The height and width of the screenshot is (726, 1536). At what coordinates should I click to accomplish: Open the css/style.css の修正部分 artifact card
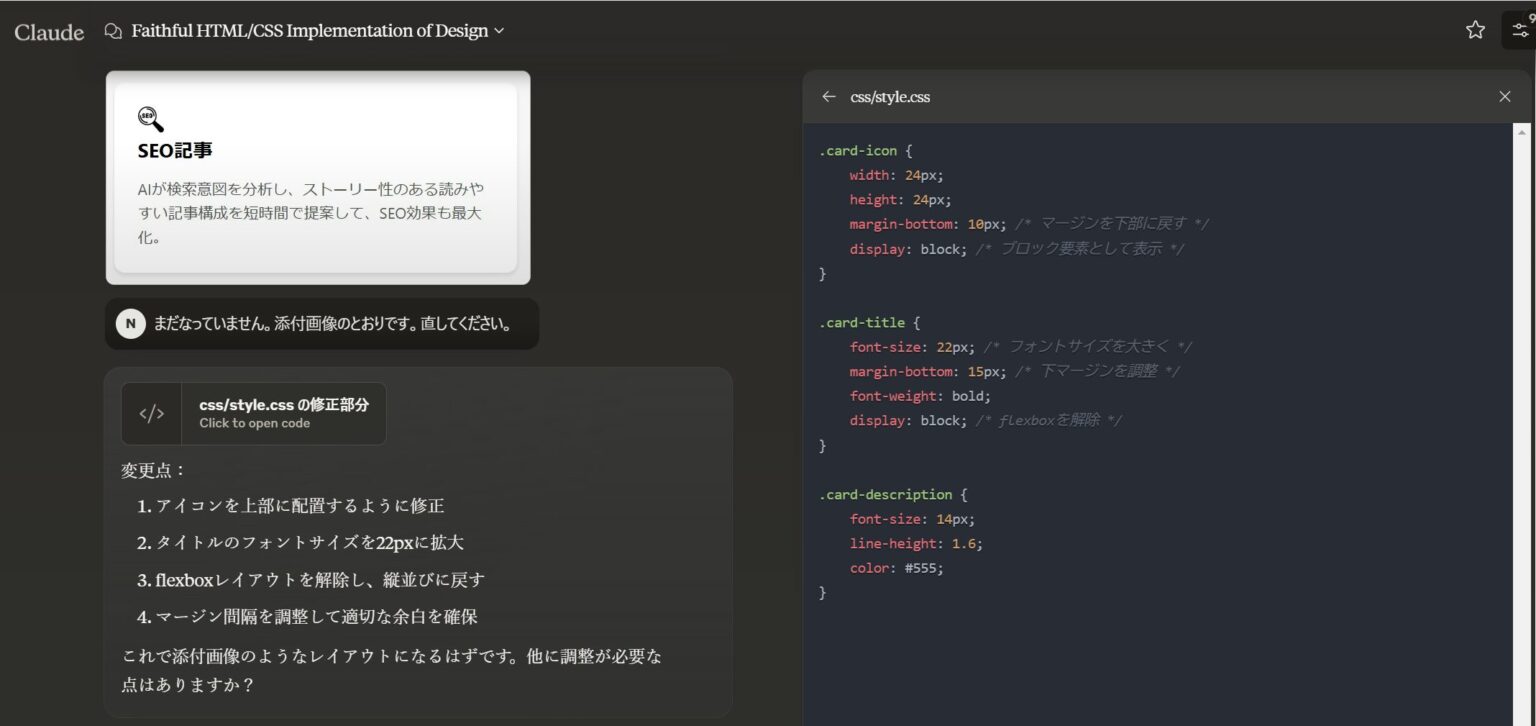(253, 413)
